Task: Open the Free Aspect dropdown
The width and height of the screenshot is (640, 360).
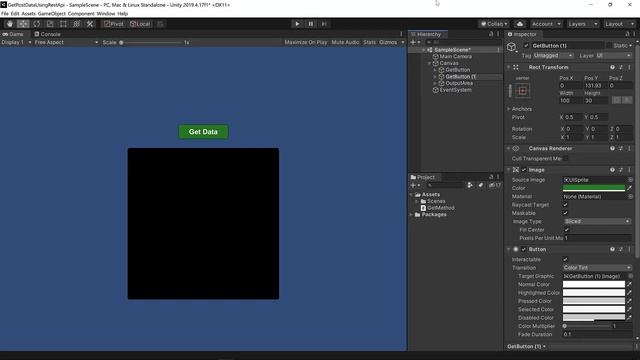Action: [x=66, y=42]
